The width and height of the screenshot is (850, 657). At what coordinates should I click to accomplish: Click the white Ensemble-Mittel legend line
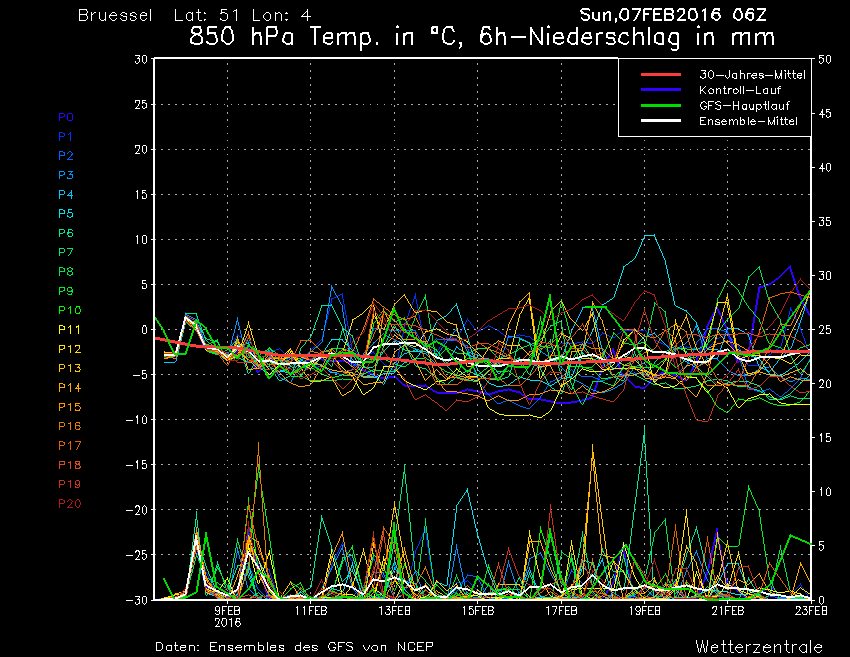click(x=661, y=120)
